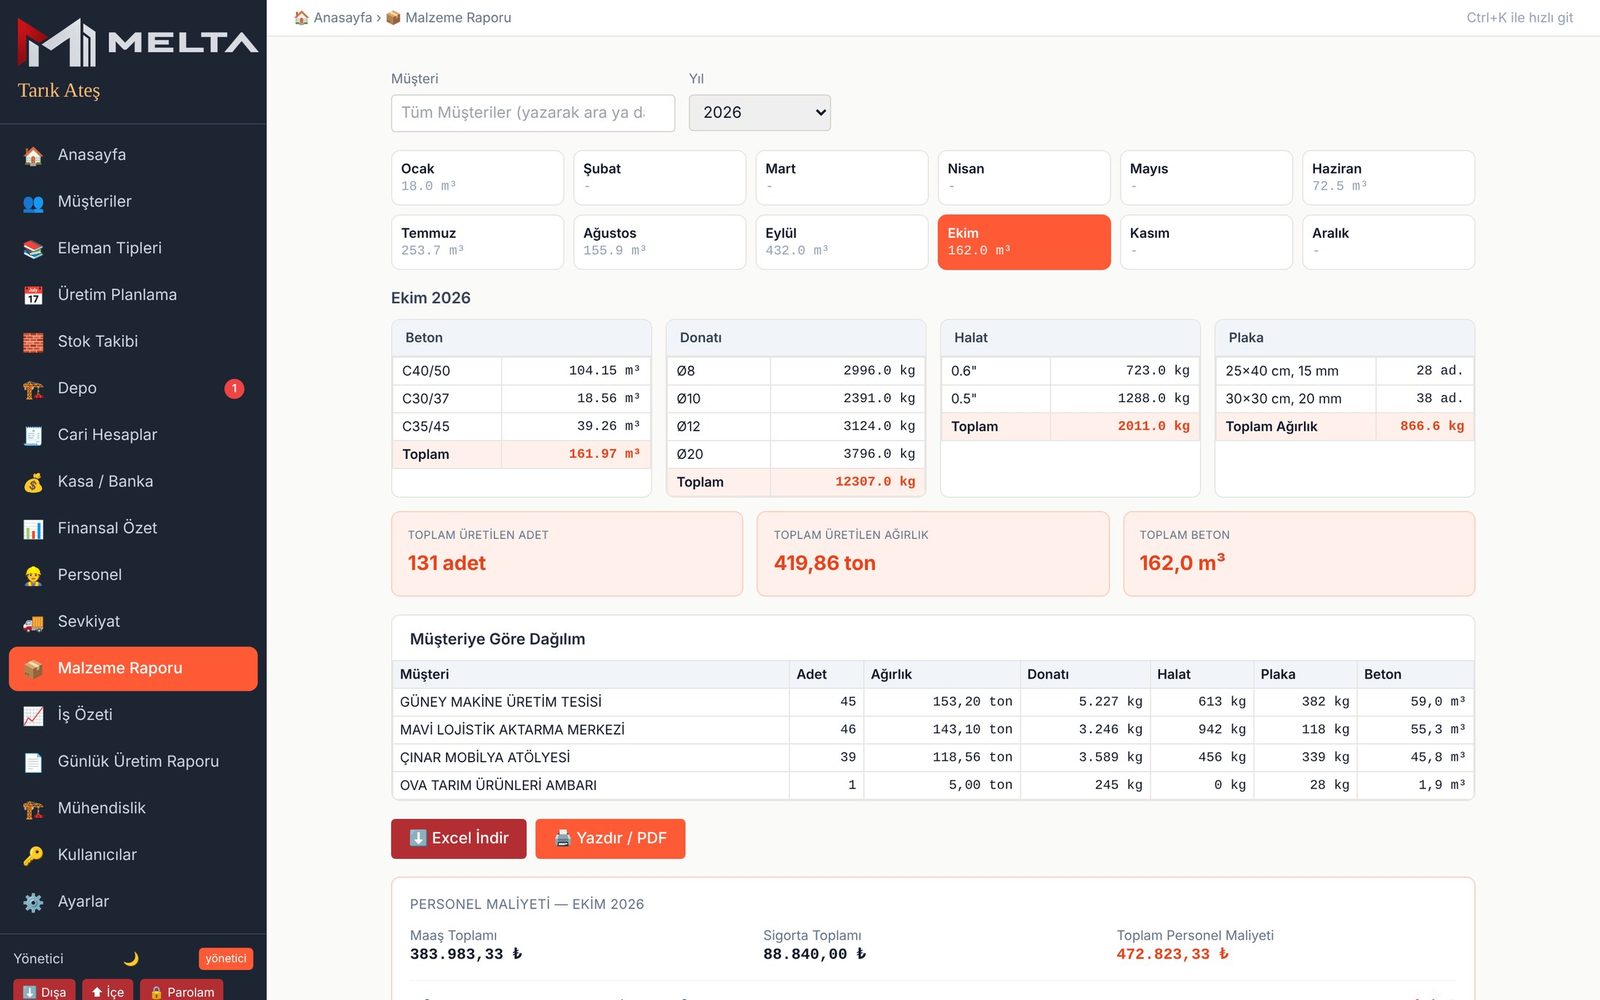Click the Dışa export button

pyautogui.click(x=44, y=990)
